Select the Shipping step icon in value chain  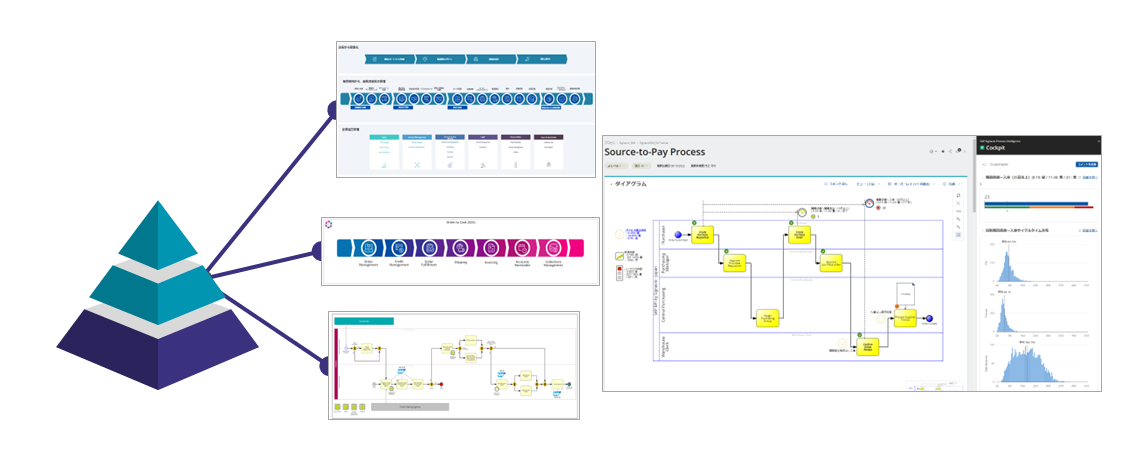pyautogui.click(x=459, y=247)
